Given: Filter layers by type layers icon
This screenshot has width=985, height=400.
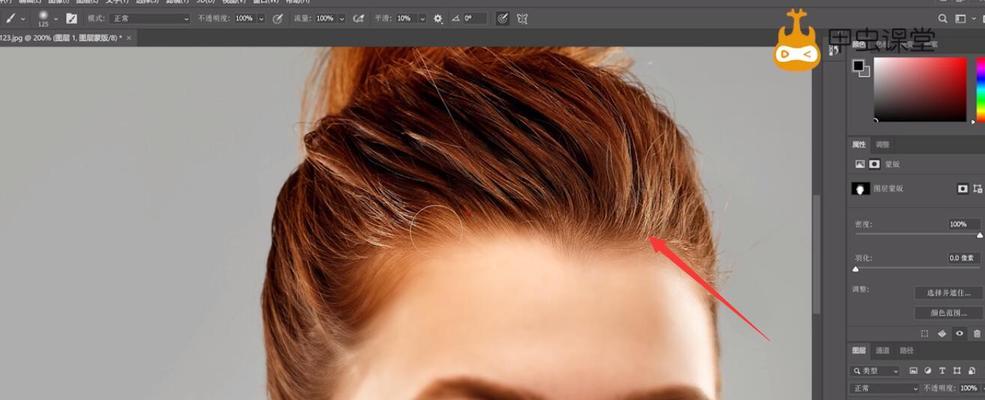Looking at the screenshot, I should 942,371.
